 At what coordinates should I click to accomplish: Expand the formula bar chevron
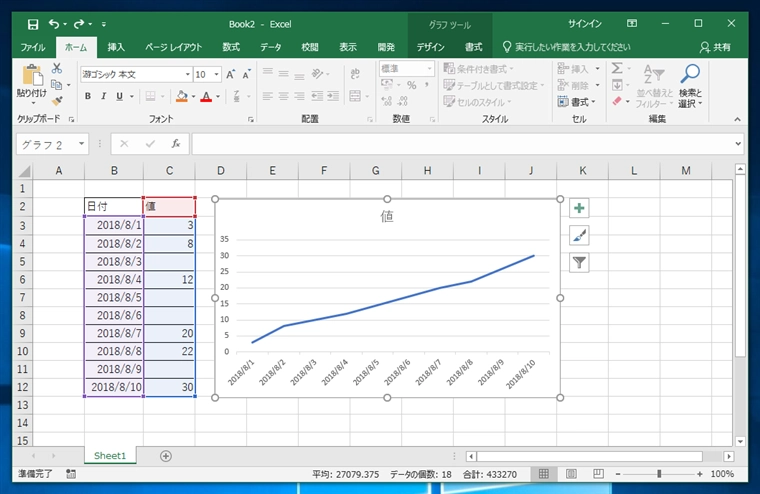pyautogui.click(x=738, y=143)
